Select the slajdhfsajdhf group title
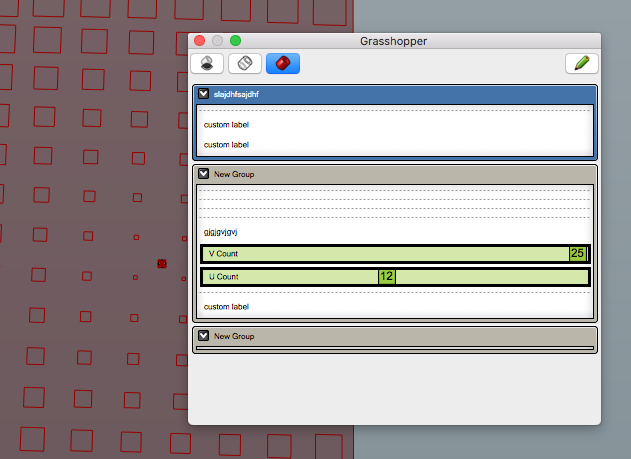Viewport: 631px width, 459px height. pyautogui.click(x=236, y=94)
